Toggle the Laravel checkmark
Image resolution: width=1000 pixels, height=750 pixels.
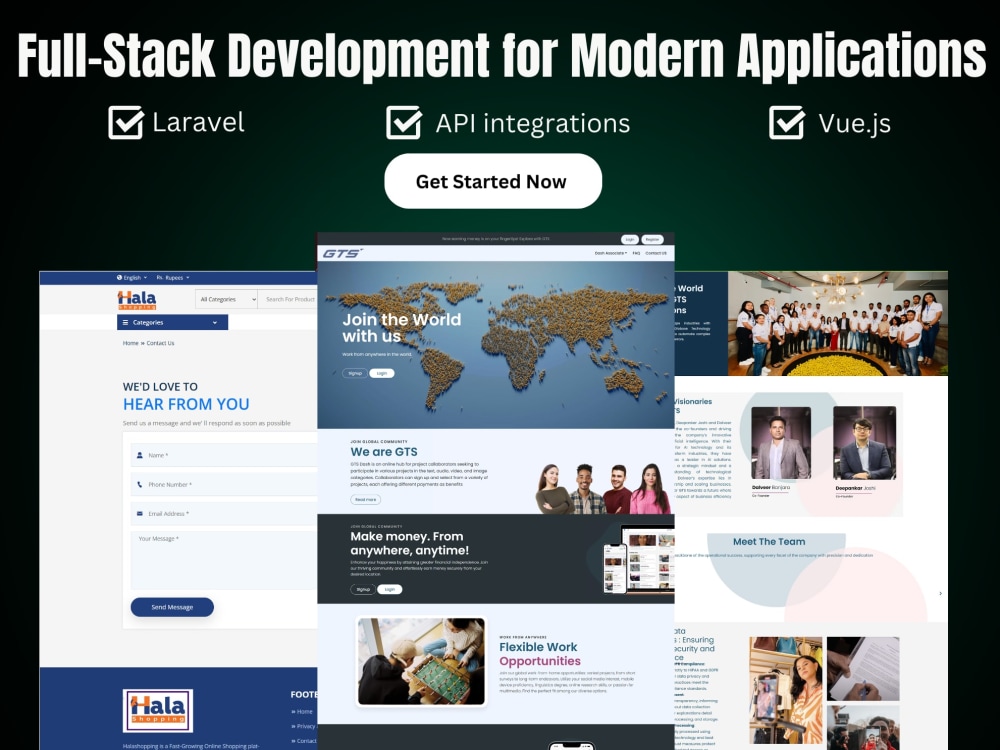124,122
